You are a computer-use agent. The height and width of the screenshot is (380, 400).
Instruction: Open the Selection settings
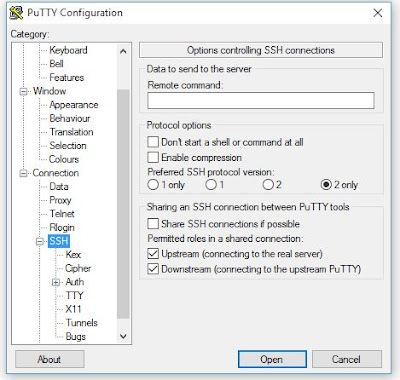[68, 146]
